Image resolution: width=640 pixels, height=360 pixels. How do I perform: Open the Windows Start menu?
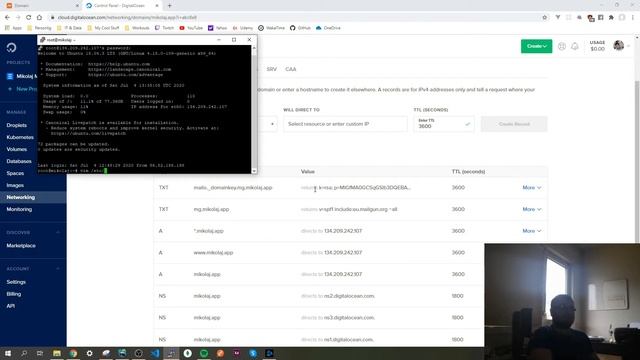(x=7, y=353)
